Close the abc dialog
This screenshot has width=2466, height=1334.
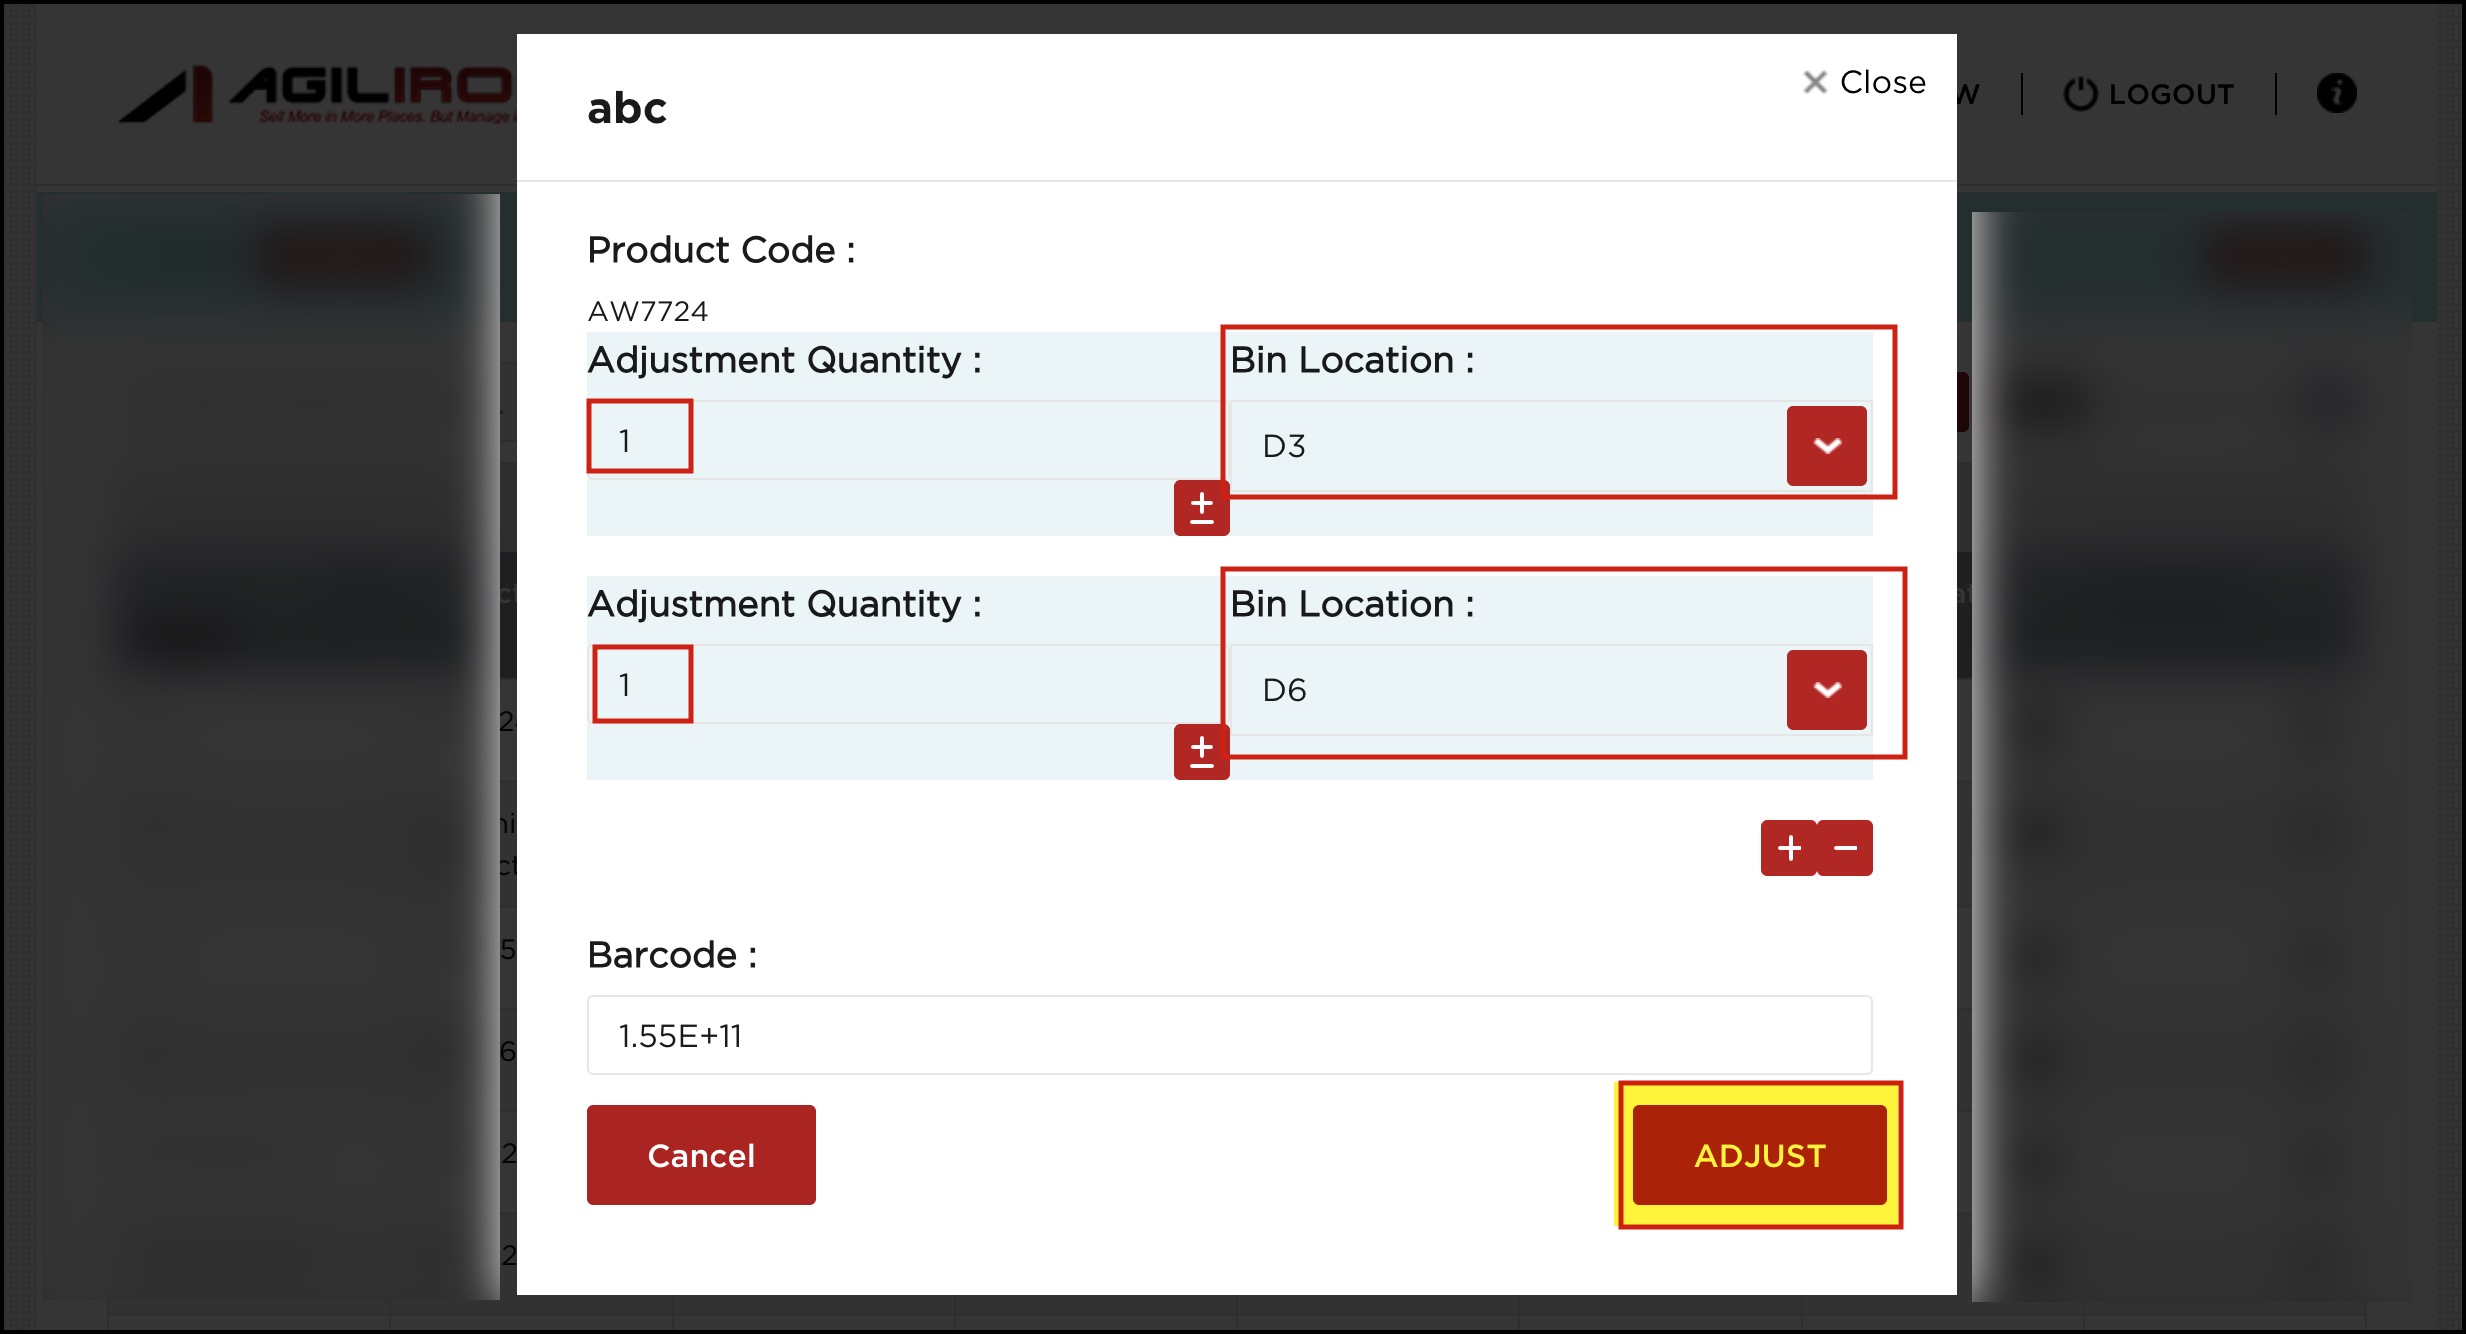1882,82
